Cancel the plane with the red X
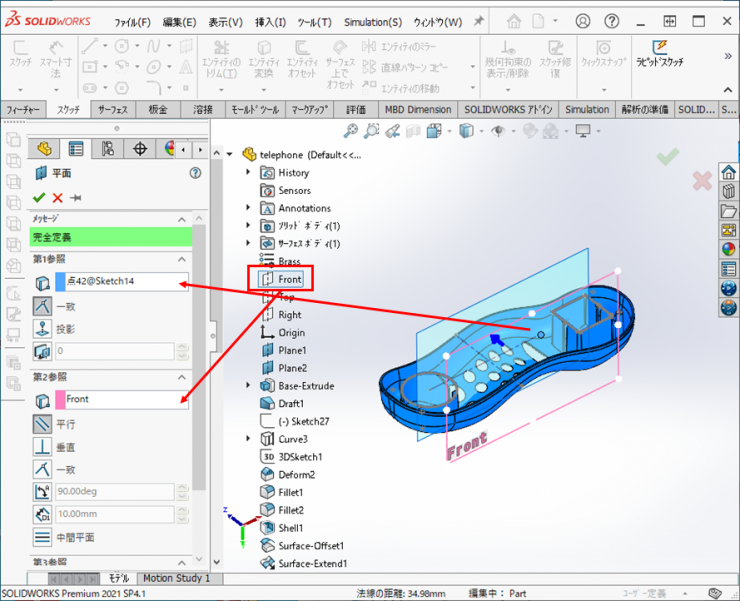The height and width of the screenshot is (601, 740). (x=57, y=198)
